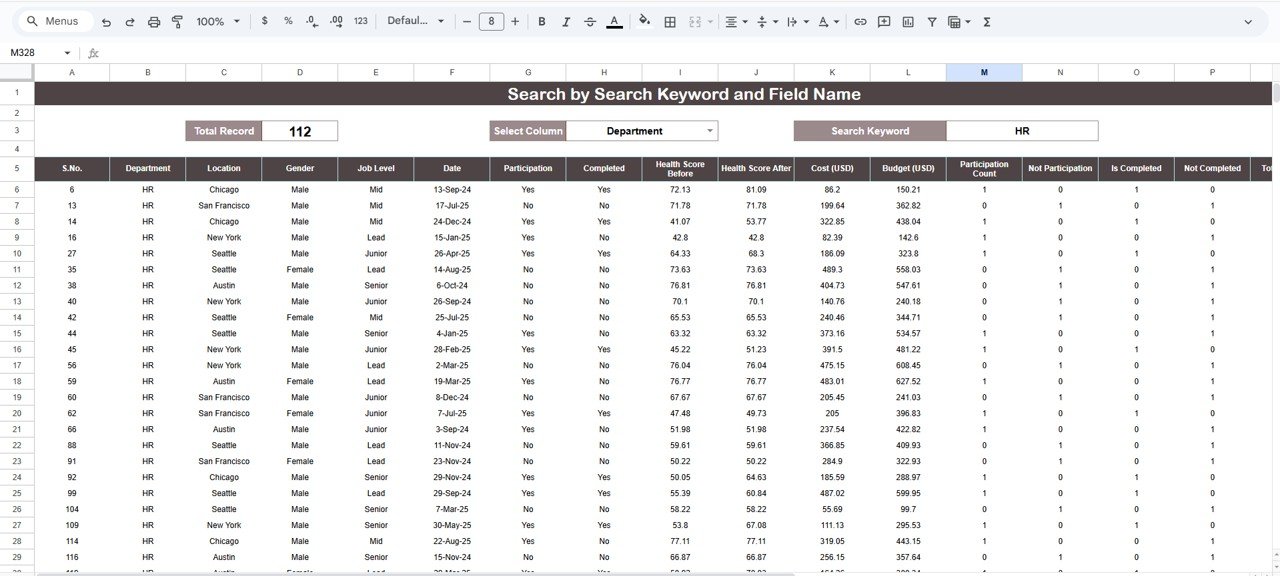The width and height of the screenshot is (1280, 576).
Task: Format as currency with dollar button
Action: pos(264,21)
